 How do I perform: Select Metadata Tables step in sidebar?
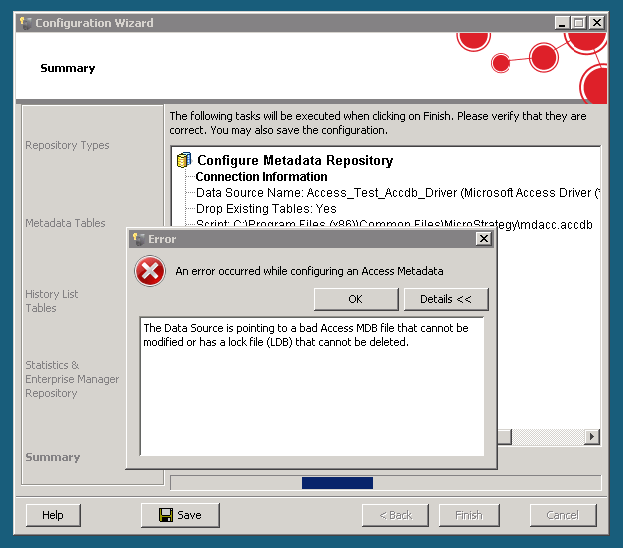pyautogui.click(x=65, y=223)
